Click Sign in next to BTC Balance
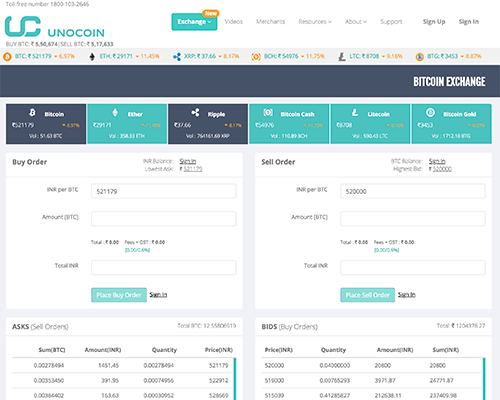 point(437,161)
